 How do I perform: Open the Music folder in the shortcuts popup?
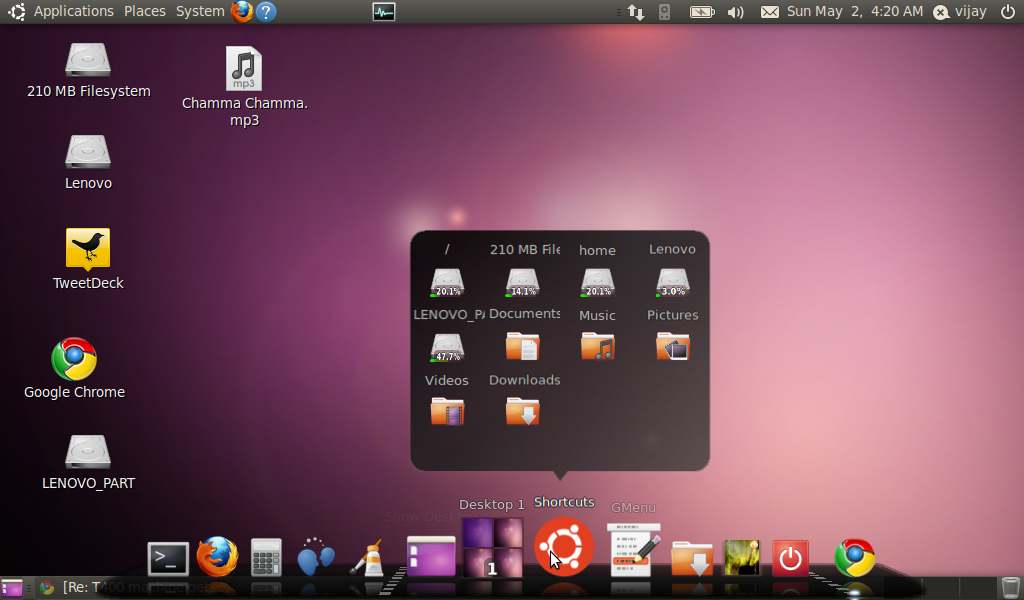click(x=597, y=346)
